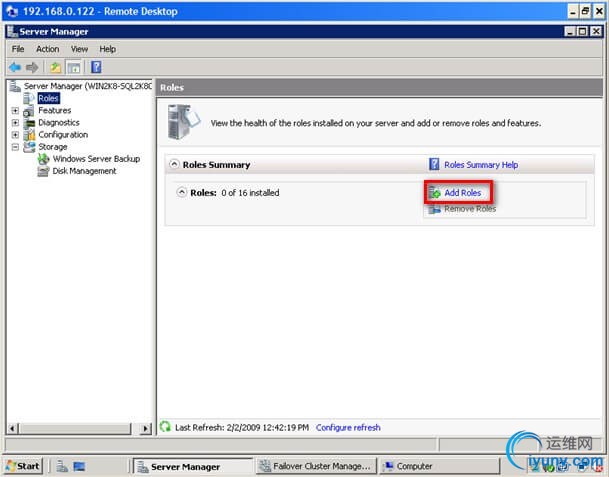Click the Back arrow toolbar icon
The height and width of the screenshot is (477, 609).
pos(15,67)
